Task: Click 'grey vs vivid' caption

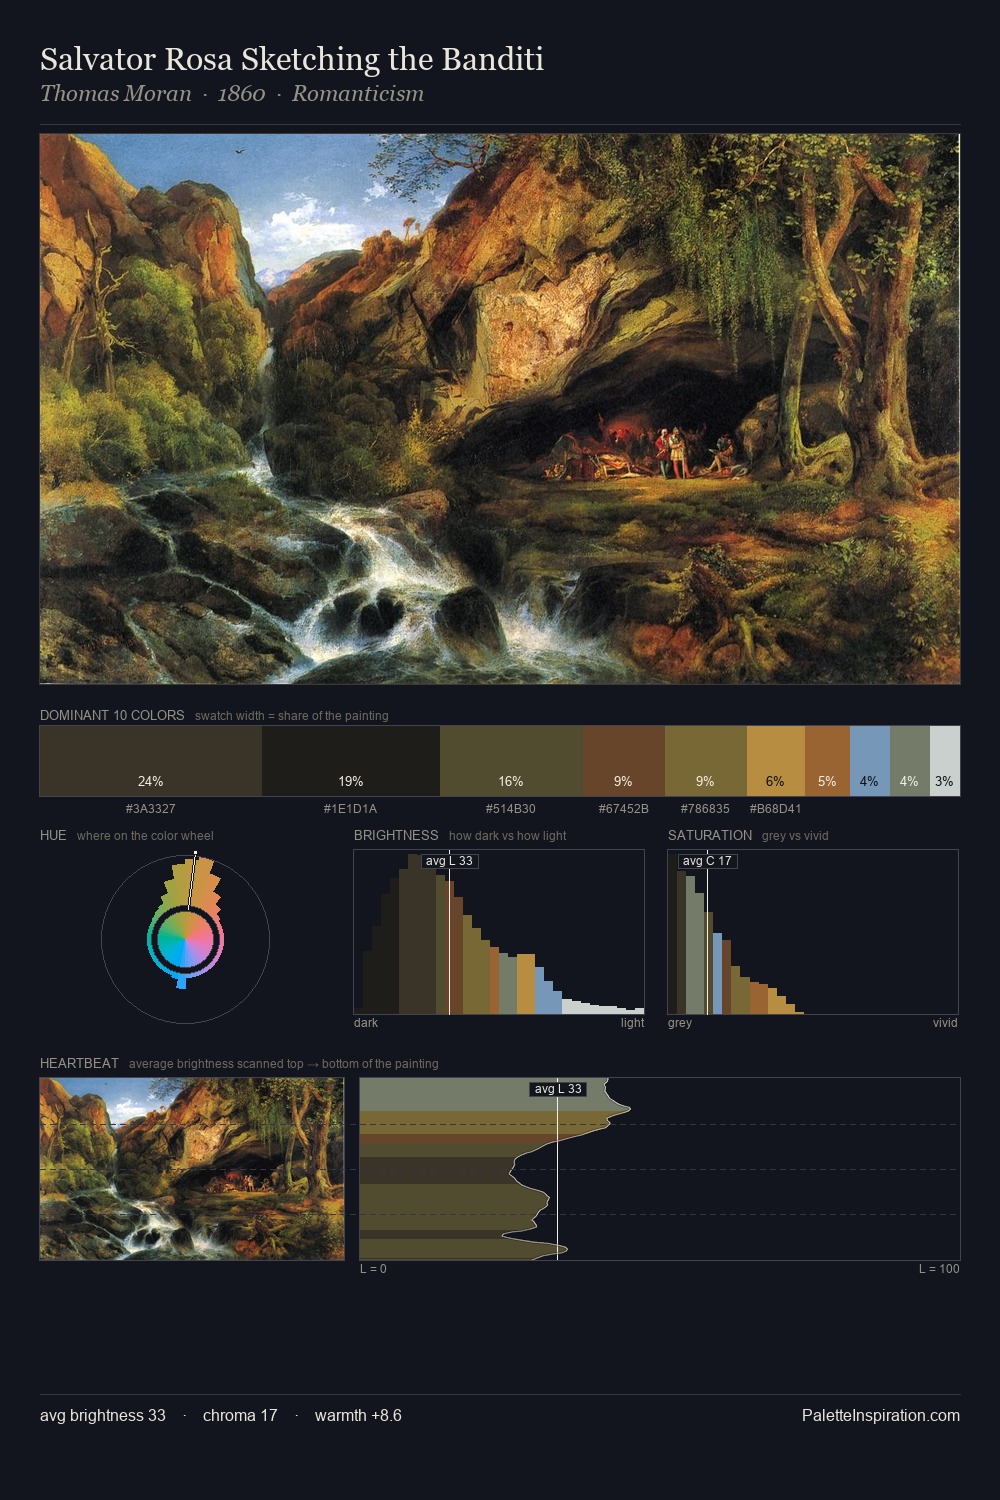Action: pyautogui.click(x=795, y=836)
